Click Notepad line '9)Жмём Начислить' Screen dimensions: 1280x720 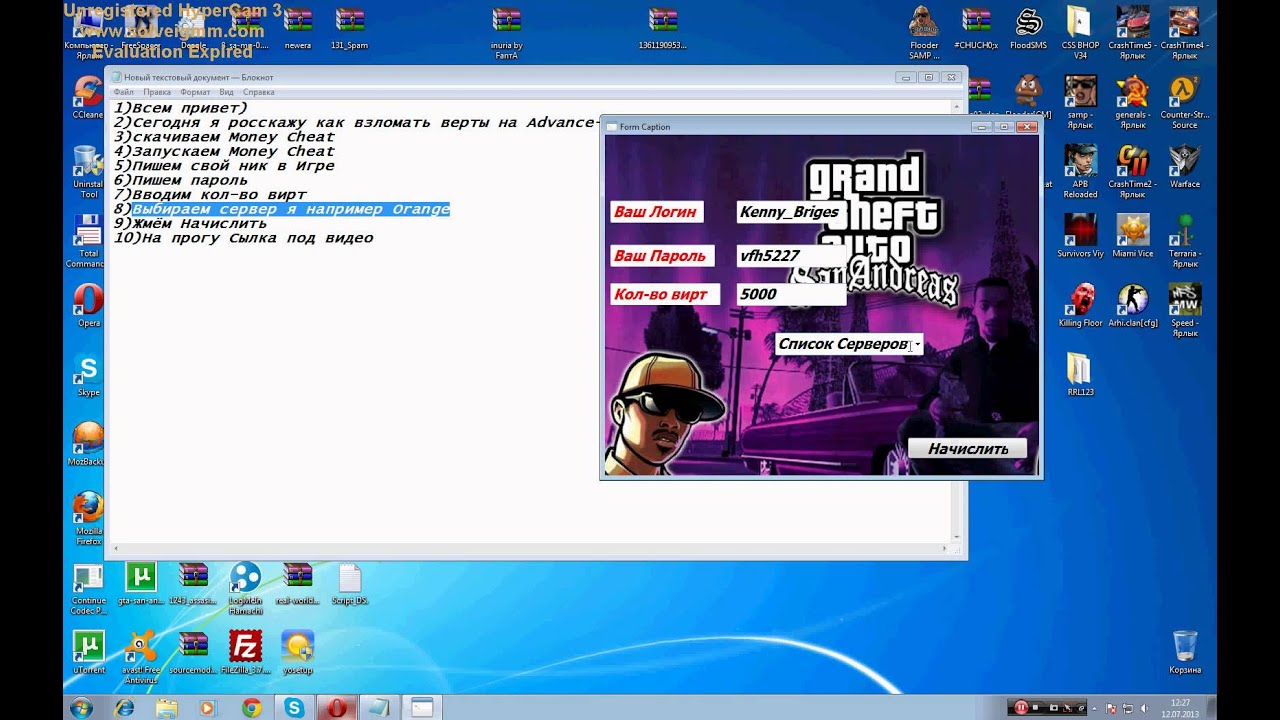[190, 224]
